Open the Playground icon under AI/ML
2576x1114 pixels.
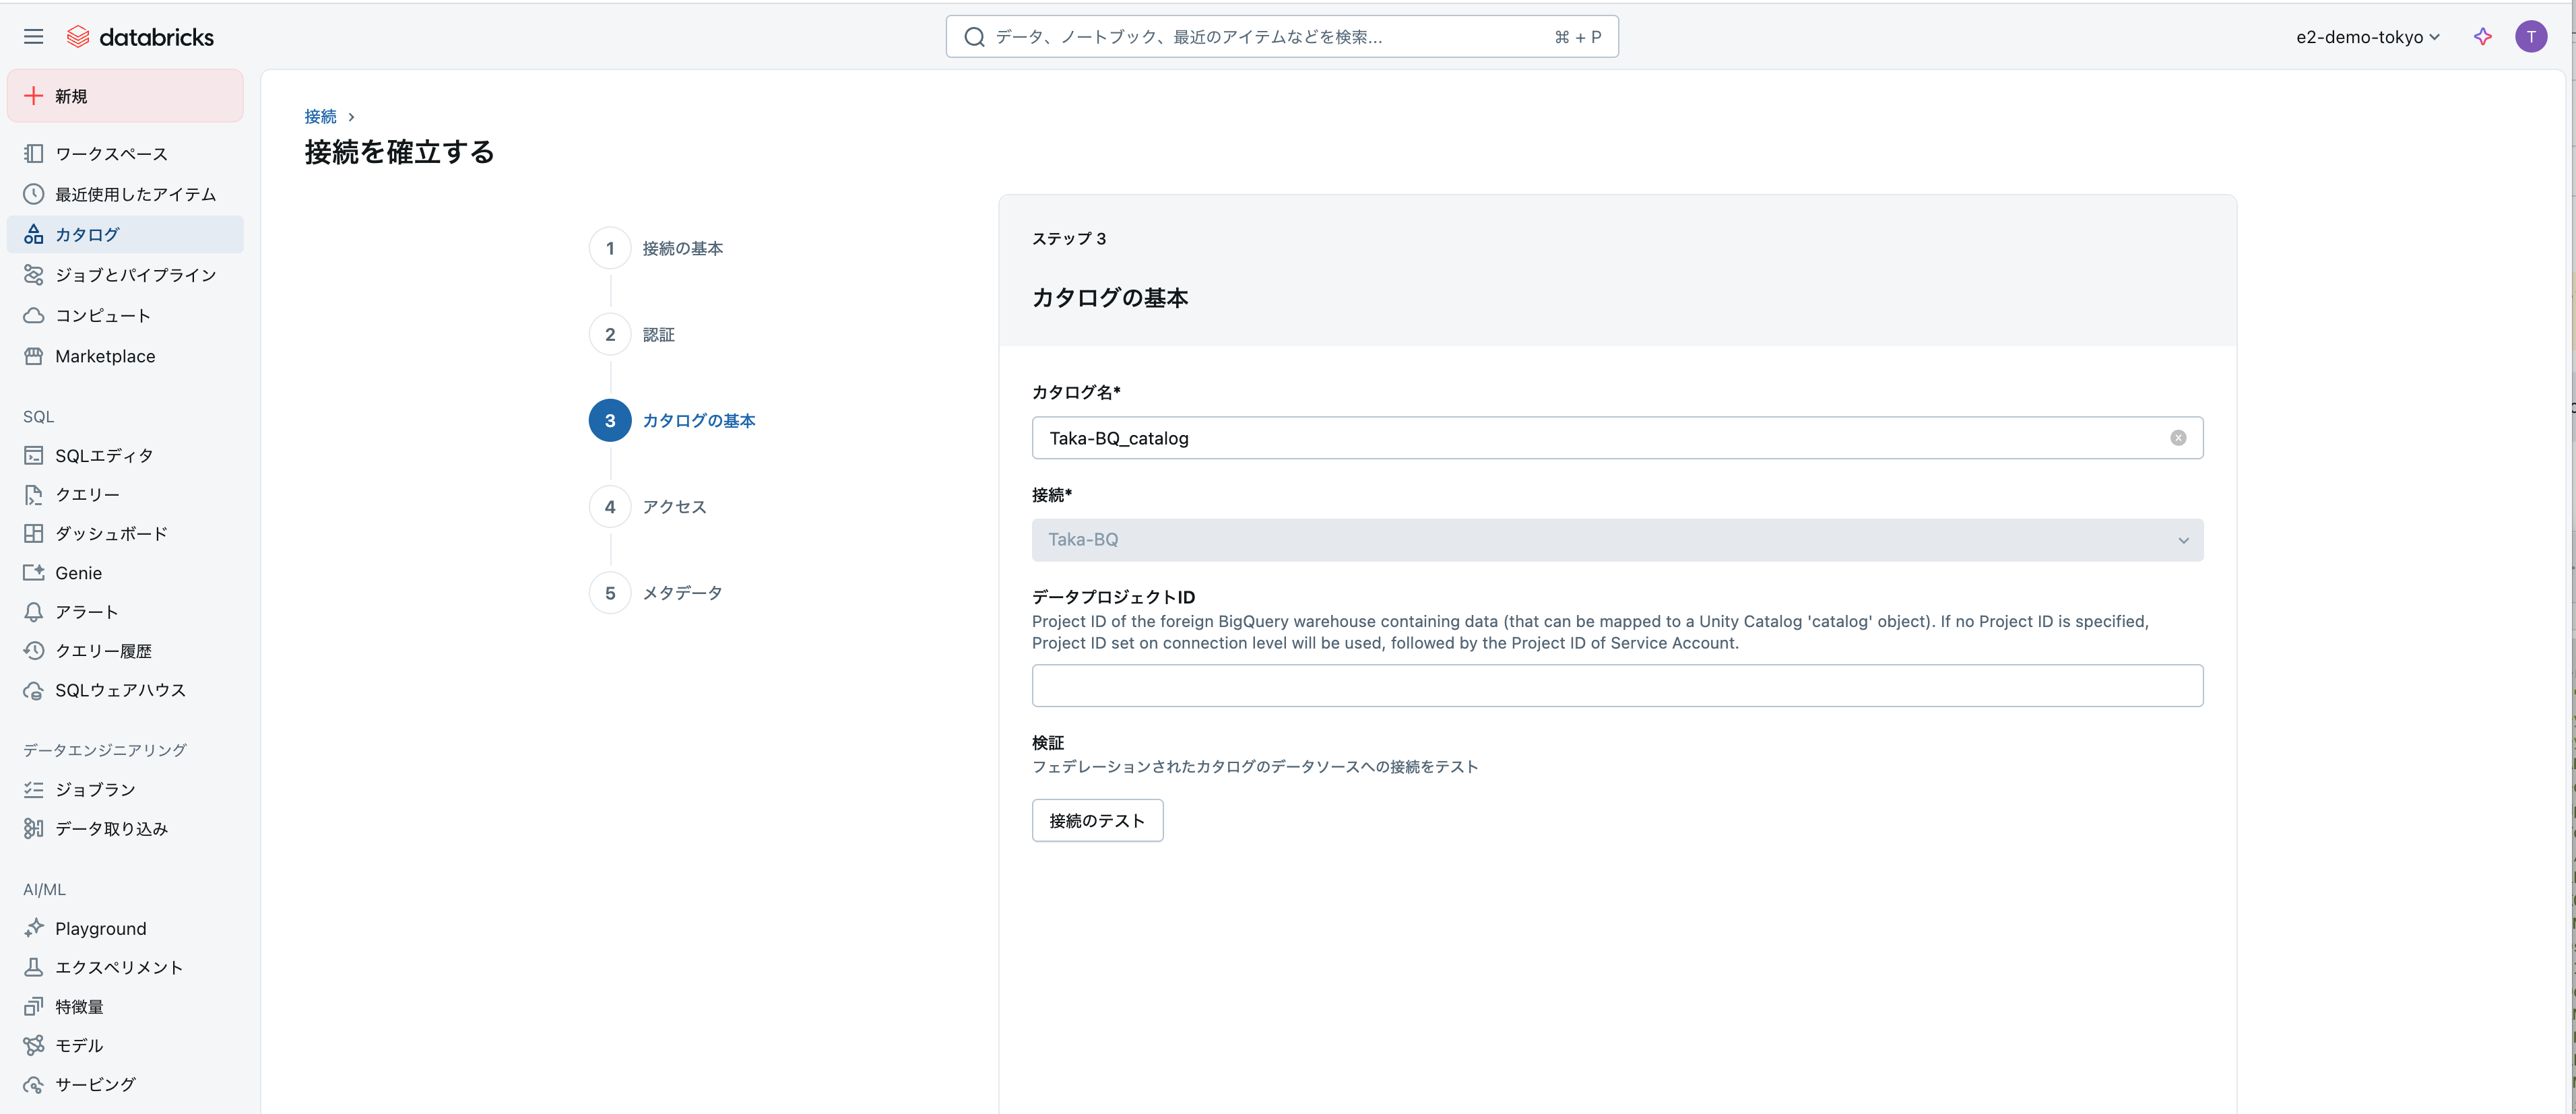pyautogui.click(x=34, y=928)
